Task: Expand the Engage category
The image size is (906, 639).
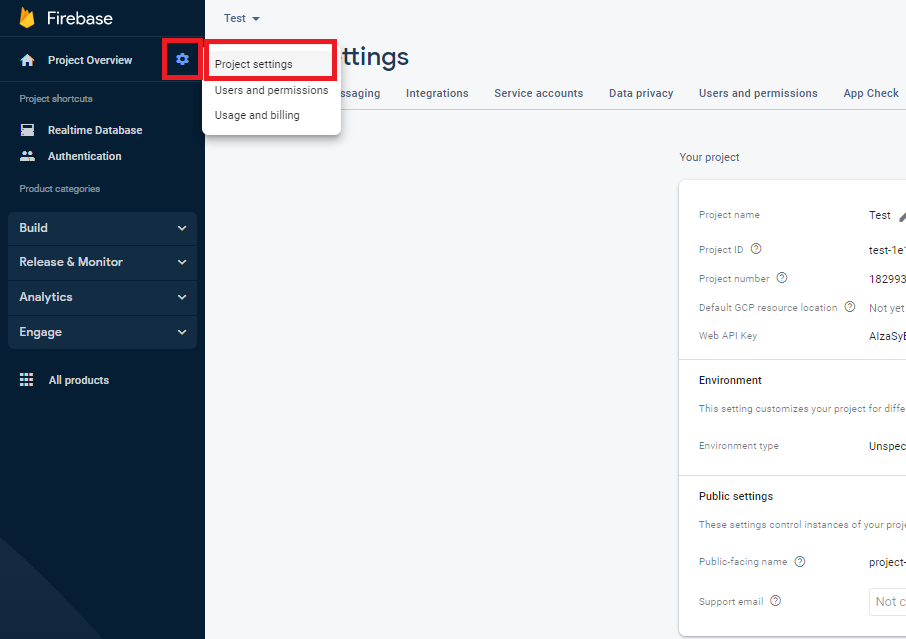Action: [102, 332]
